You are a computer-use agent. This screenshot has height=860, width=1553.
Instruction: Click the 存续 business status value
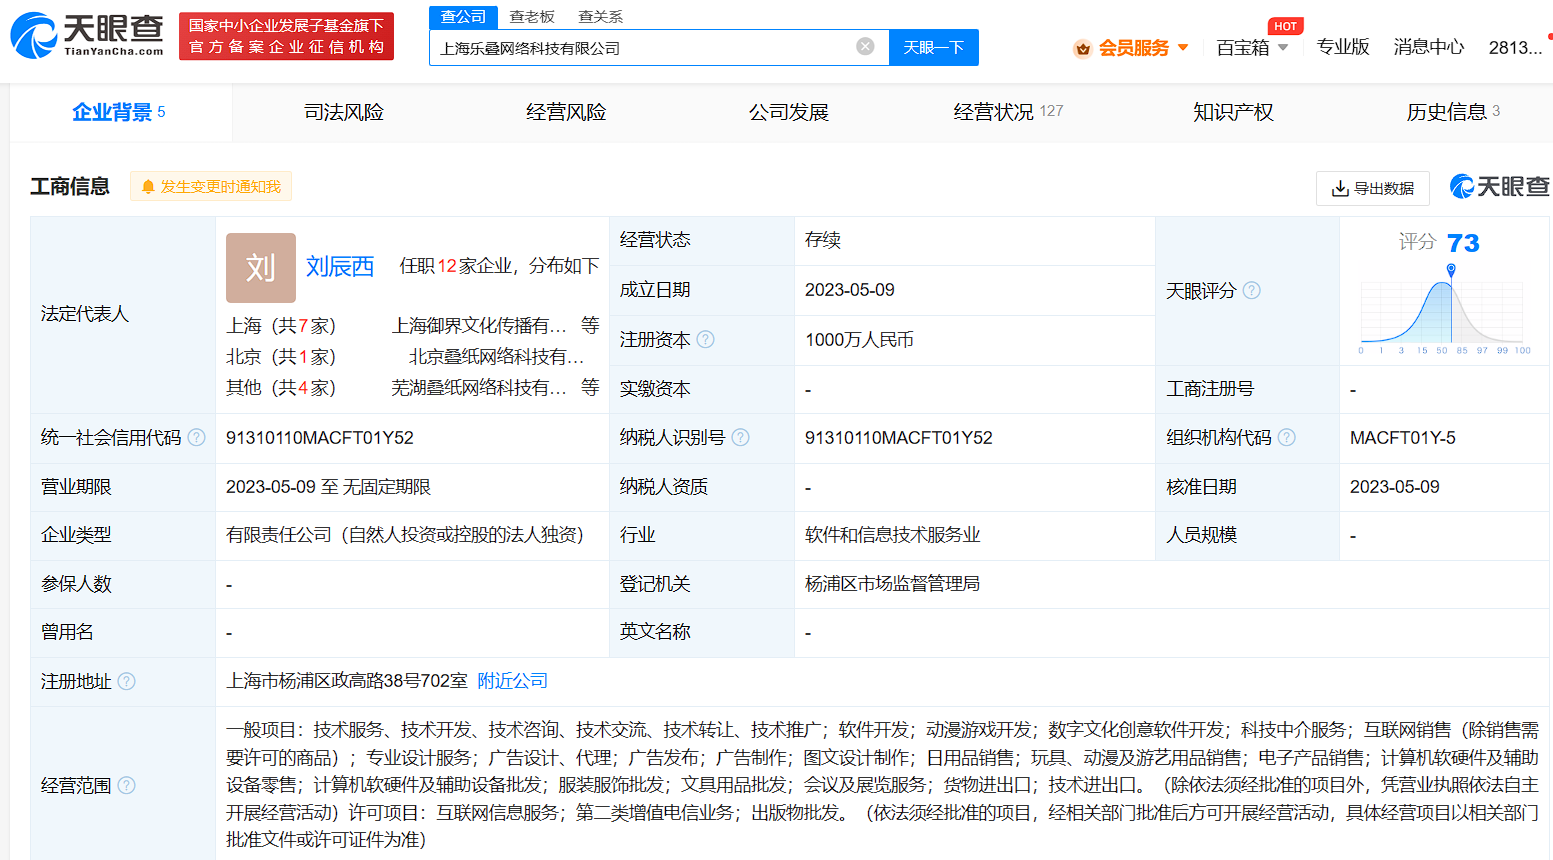point(823,240)
